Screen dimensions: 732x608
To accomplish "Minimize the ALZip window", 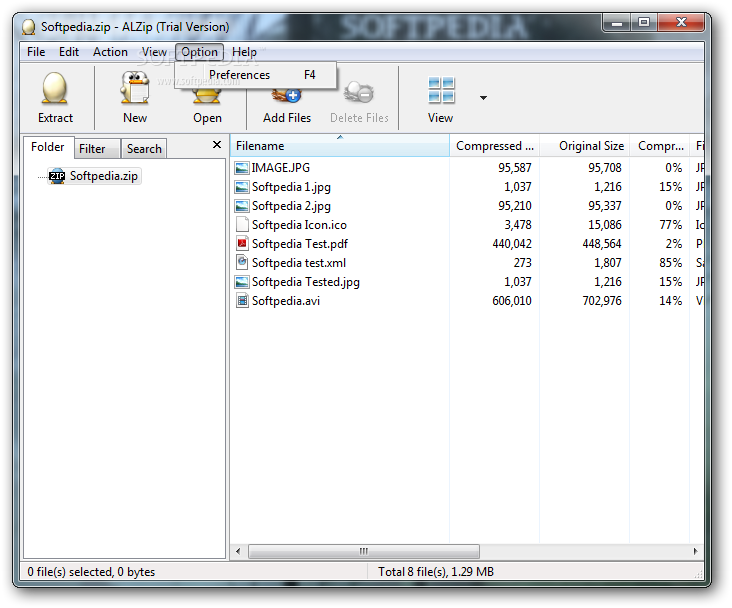I will click(617, 22).
